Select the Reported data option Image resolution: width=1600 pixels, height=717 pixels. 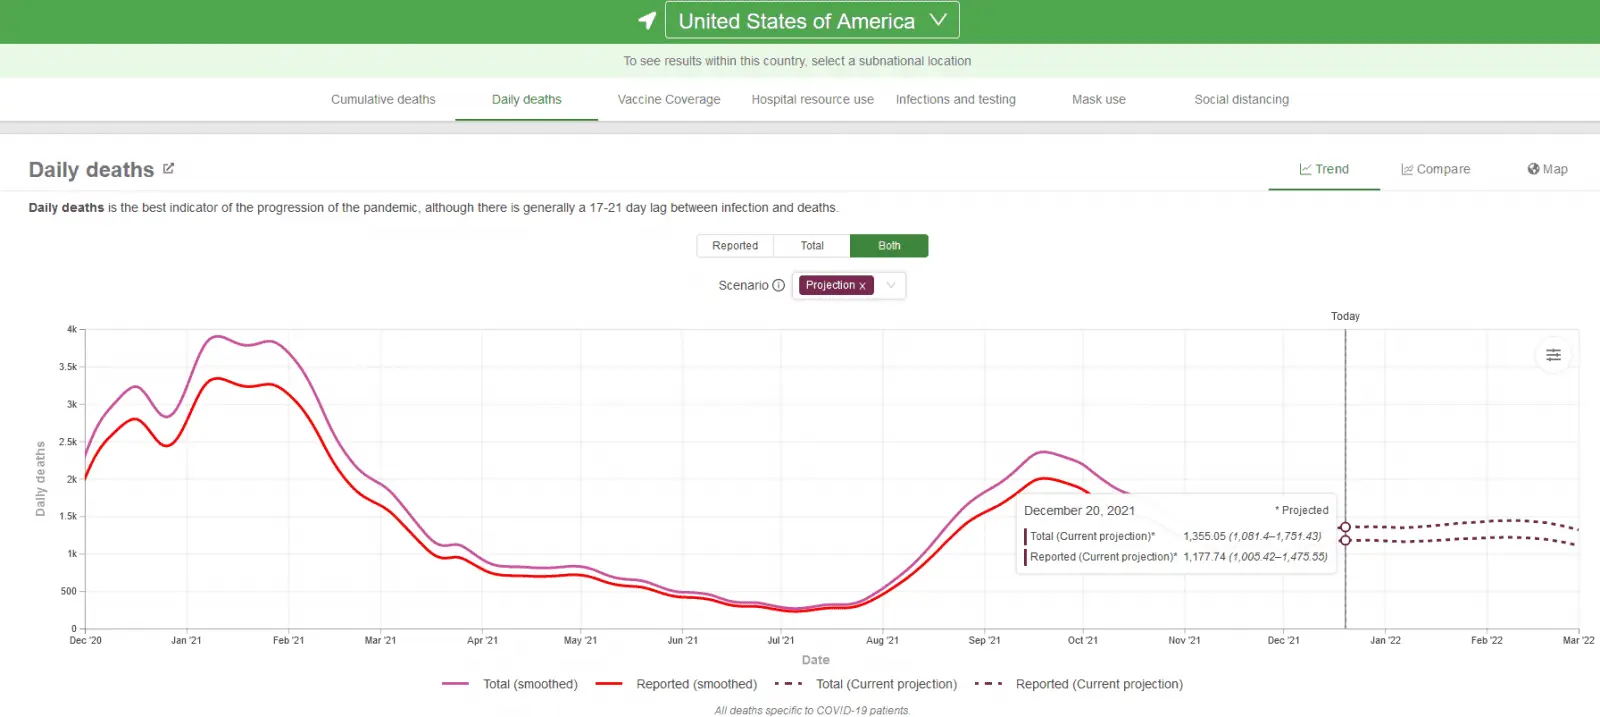point(735,246)
